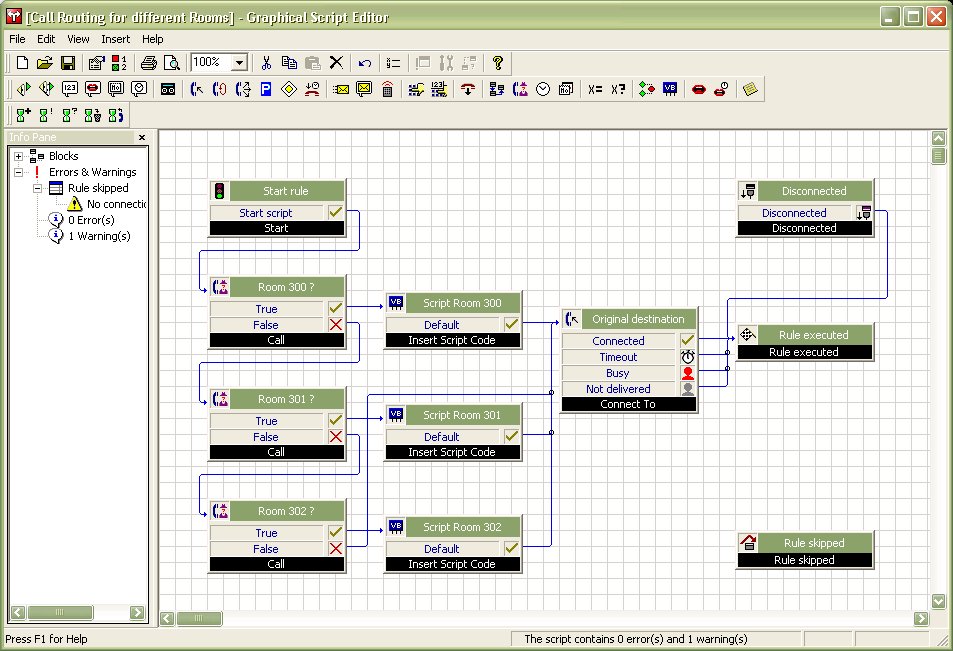
Task: Click the Connected checkmark in Original destination
Action: click(688, 341)
